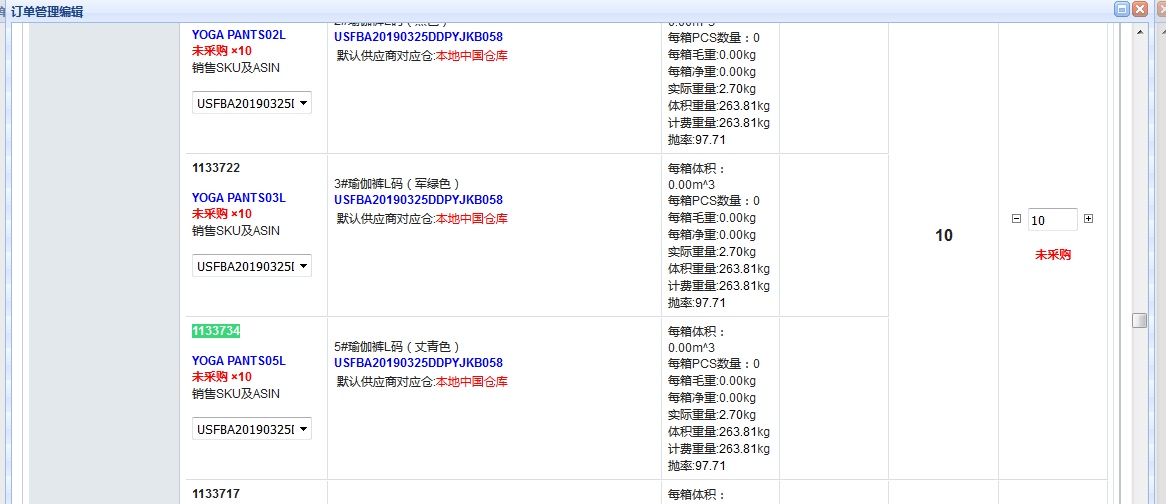Image resolution: width=1166 pixels, height=504 pixels.
Task: Click product name 3#瑜伽裤L码（军绿色）
Action: [397, 184]
